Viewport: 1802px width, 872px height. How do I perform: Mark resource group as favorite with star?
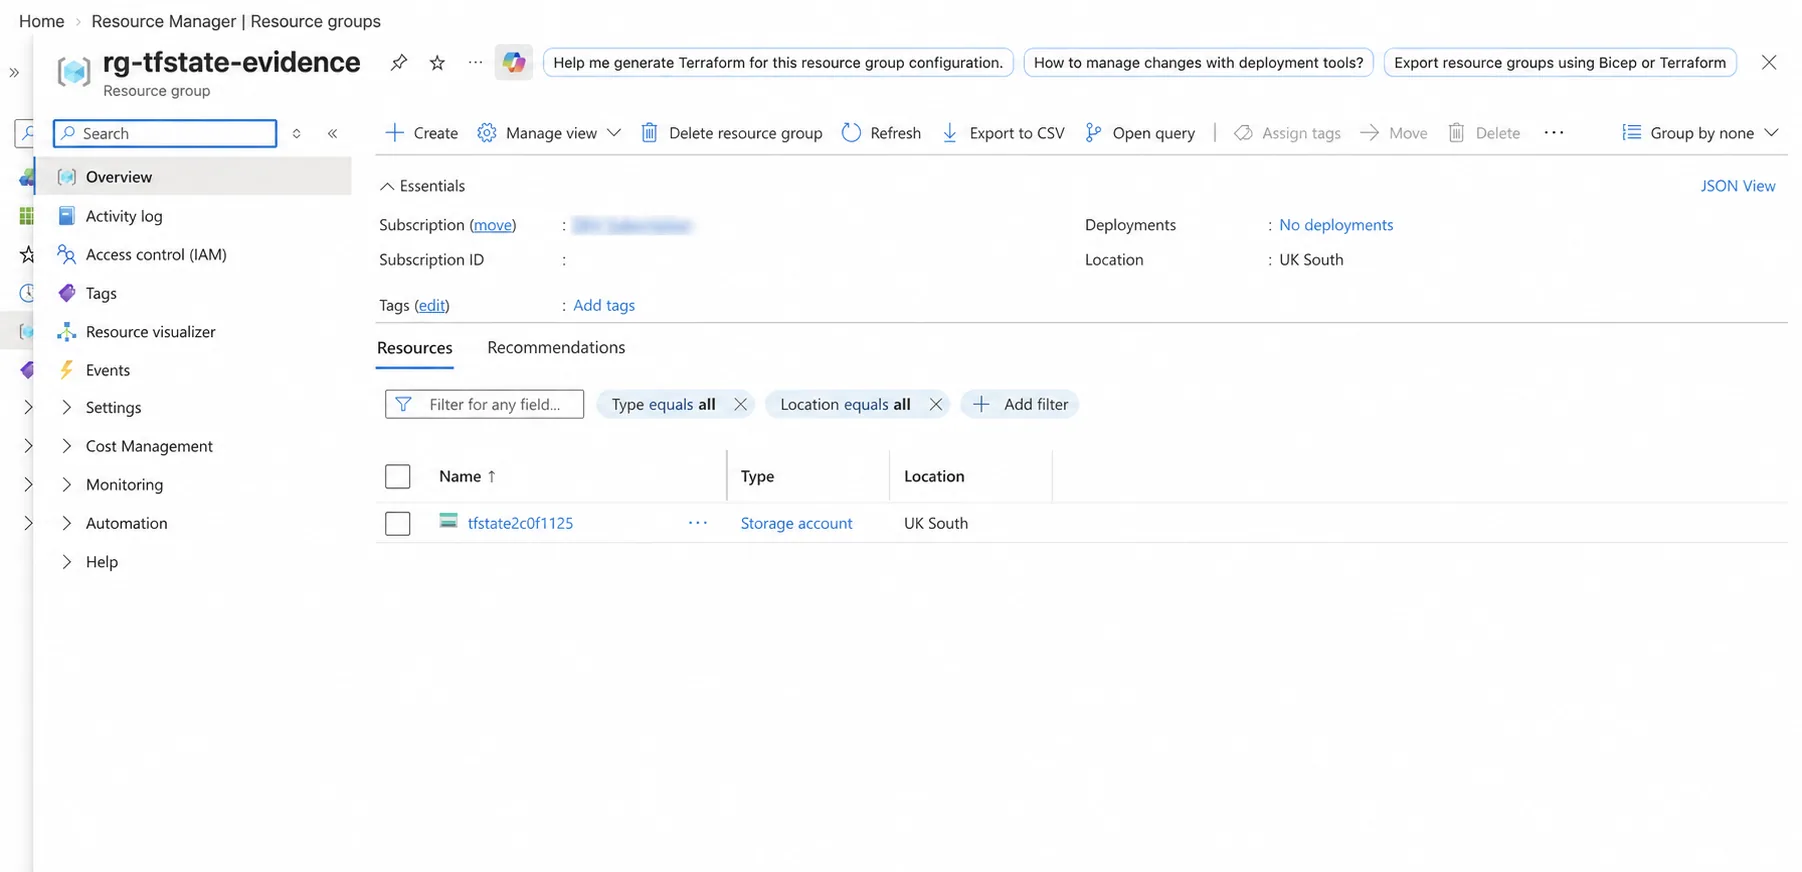[437, 62]
